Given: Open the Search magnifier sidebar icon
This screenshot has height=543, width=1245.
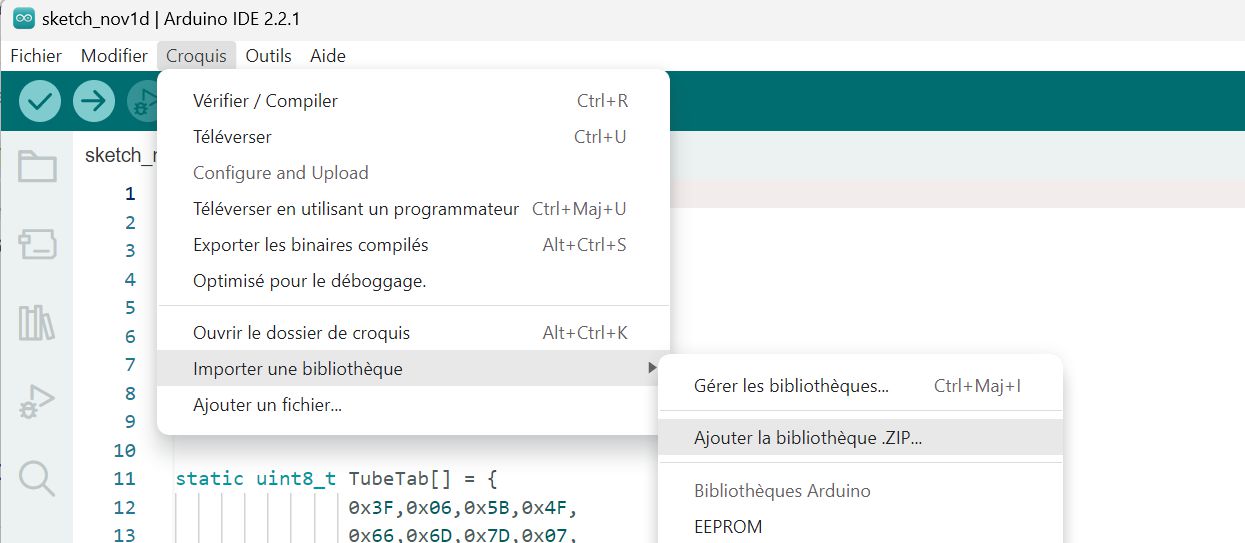Looking at the screenshot, I should coord(37,478).
